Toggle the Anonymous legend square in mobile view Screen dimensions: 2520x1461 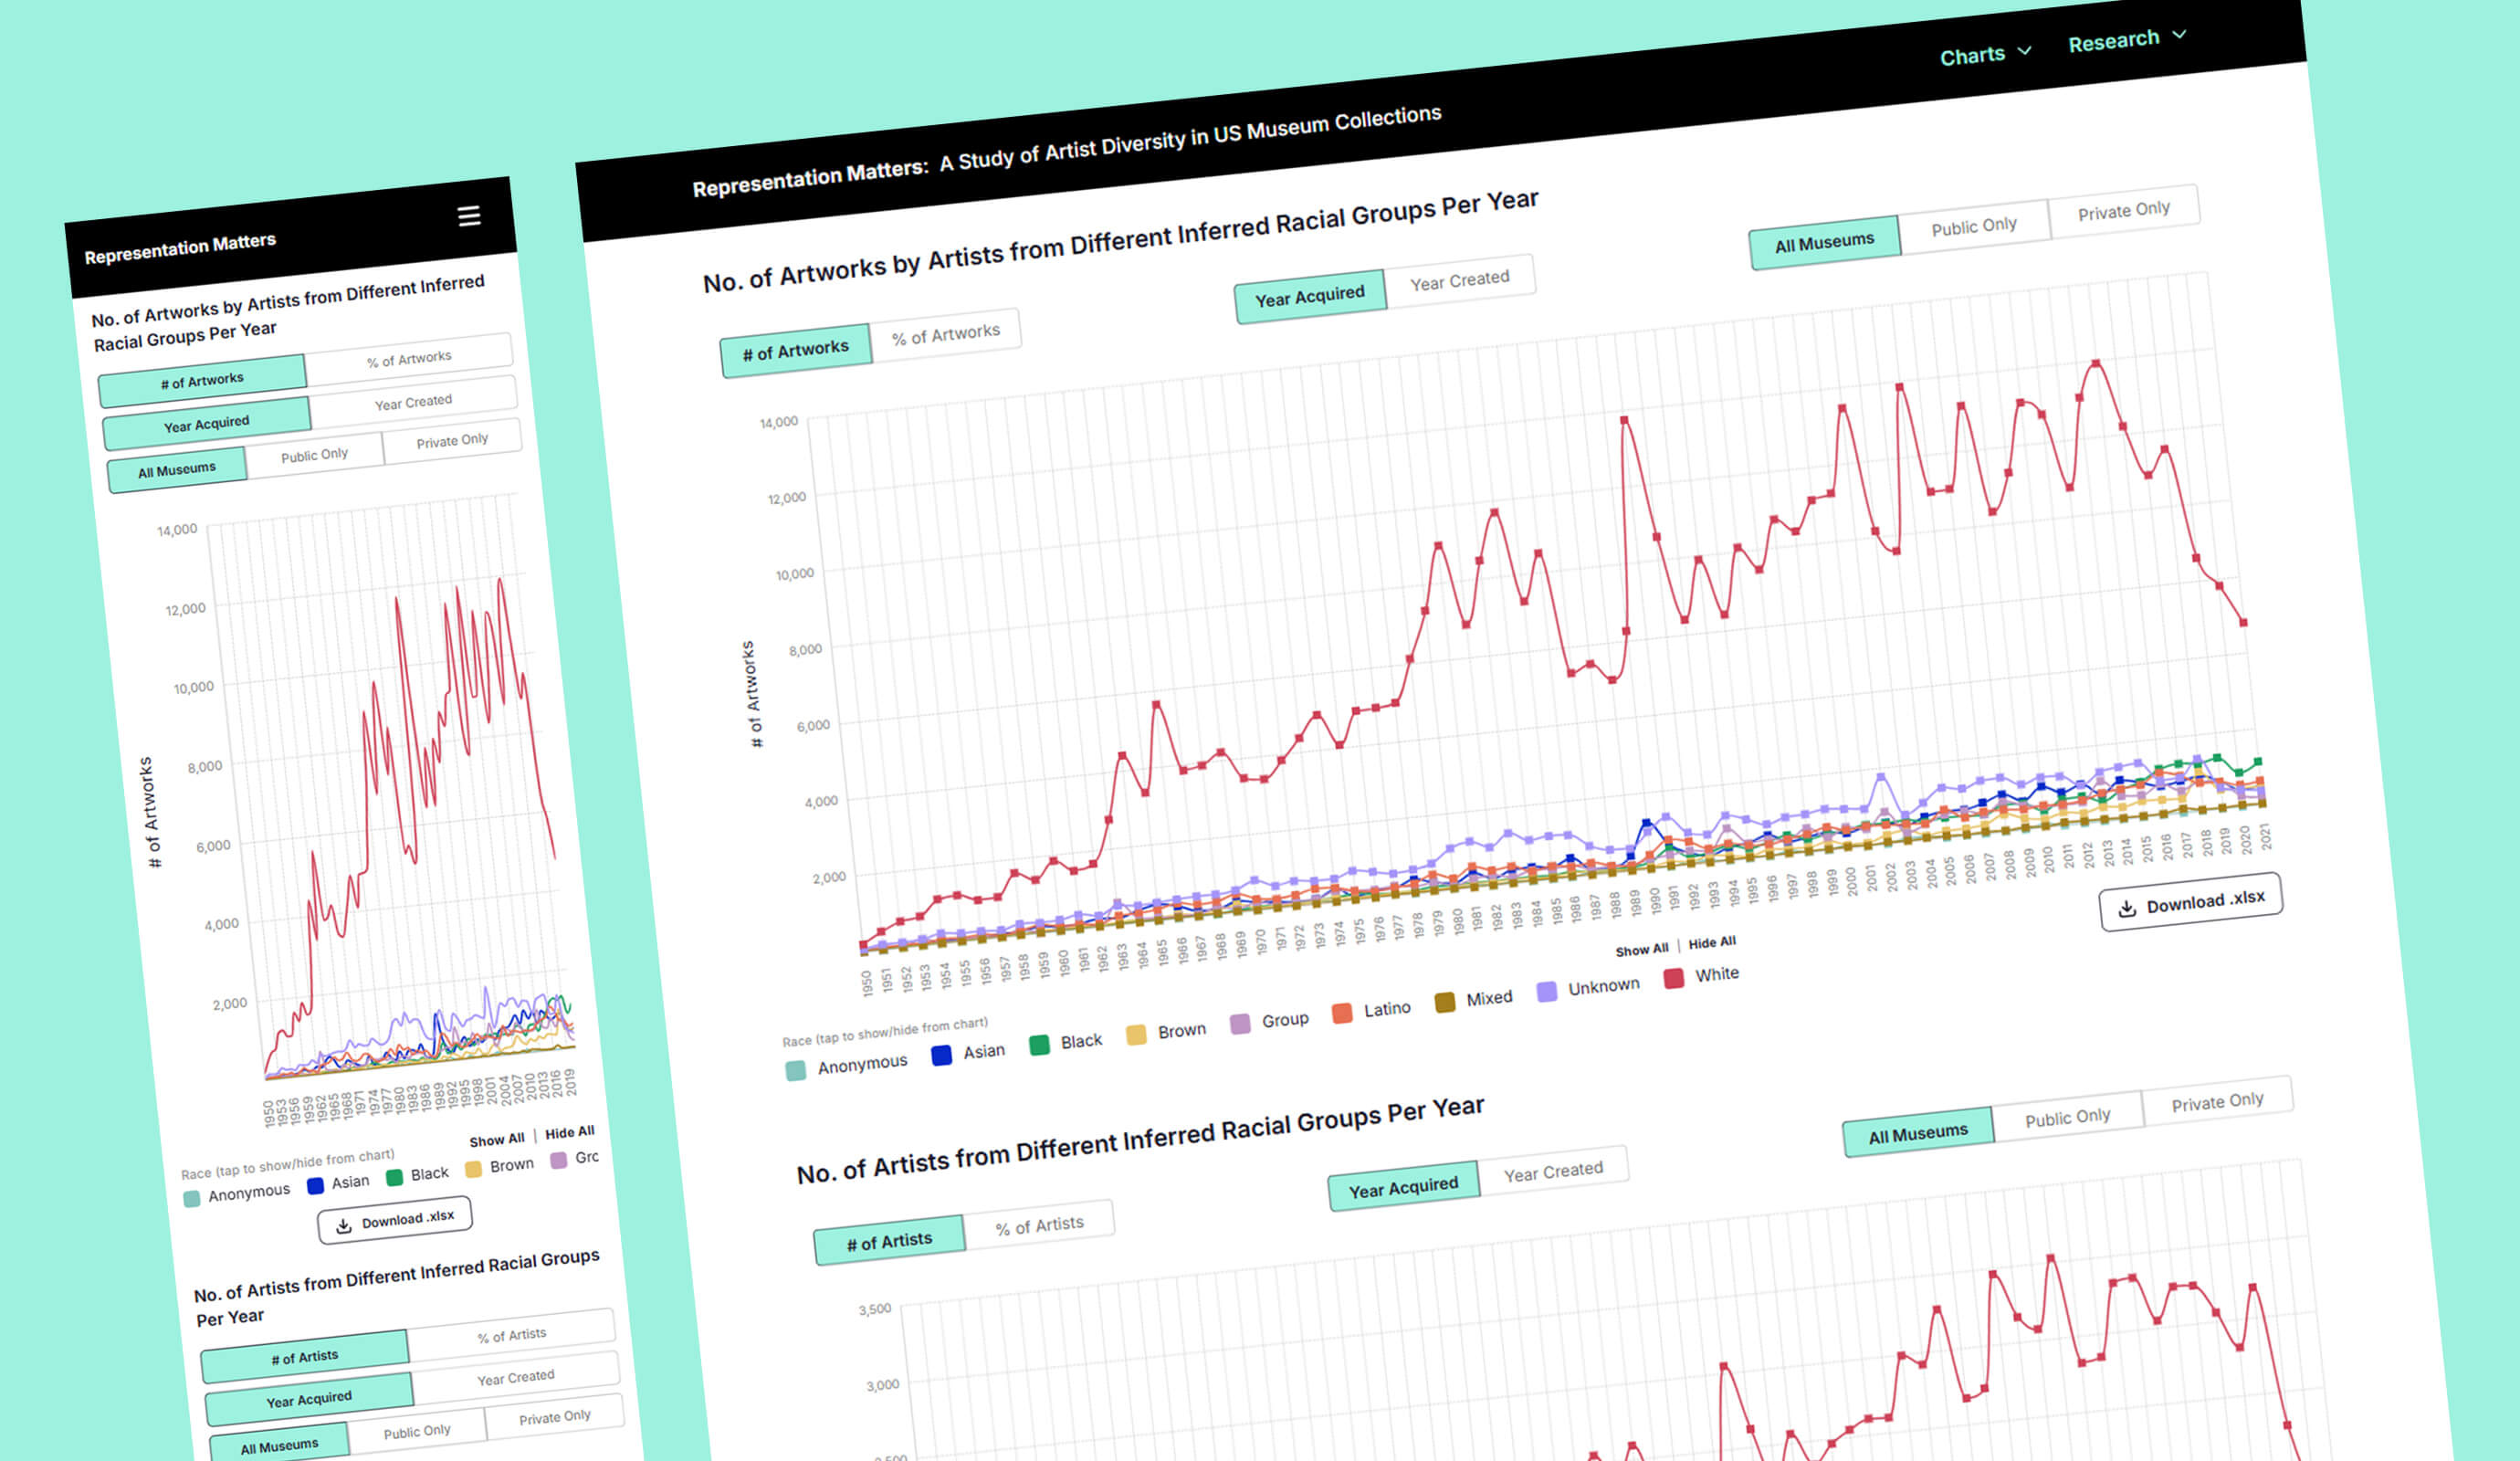pyautogui.click(x=192, y=1198)
